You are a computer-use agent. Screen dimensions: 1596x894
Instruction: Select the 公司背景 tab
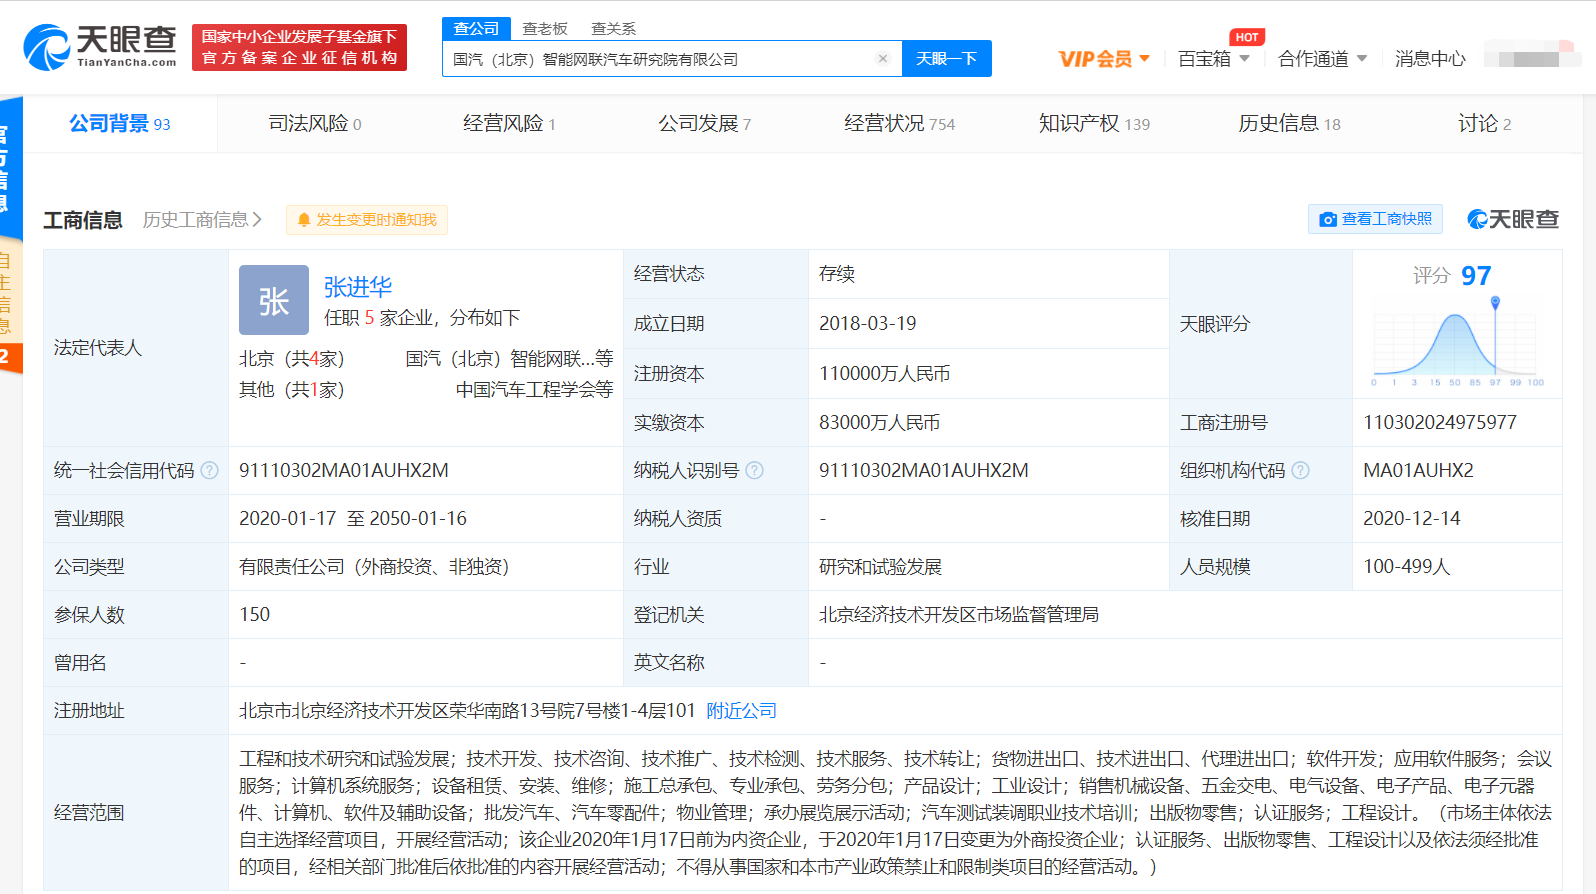120,123
